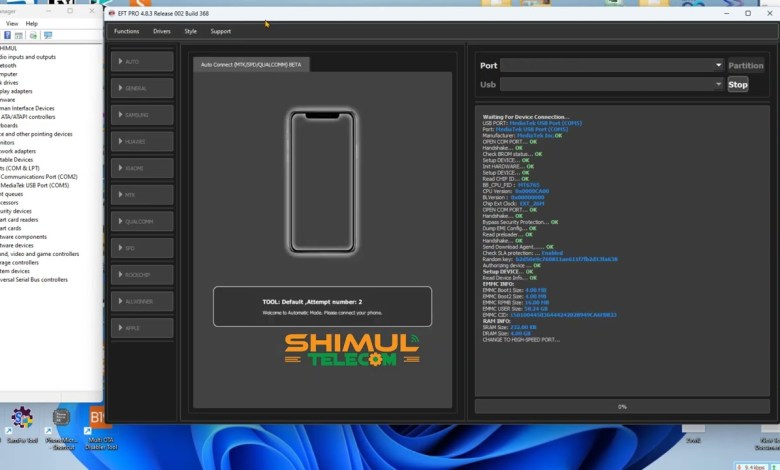
Task: Expand the SPD category in sidebar
Action: tap(142, 248)
